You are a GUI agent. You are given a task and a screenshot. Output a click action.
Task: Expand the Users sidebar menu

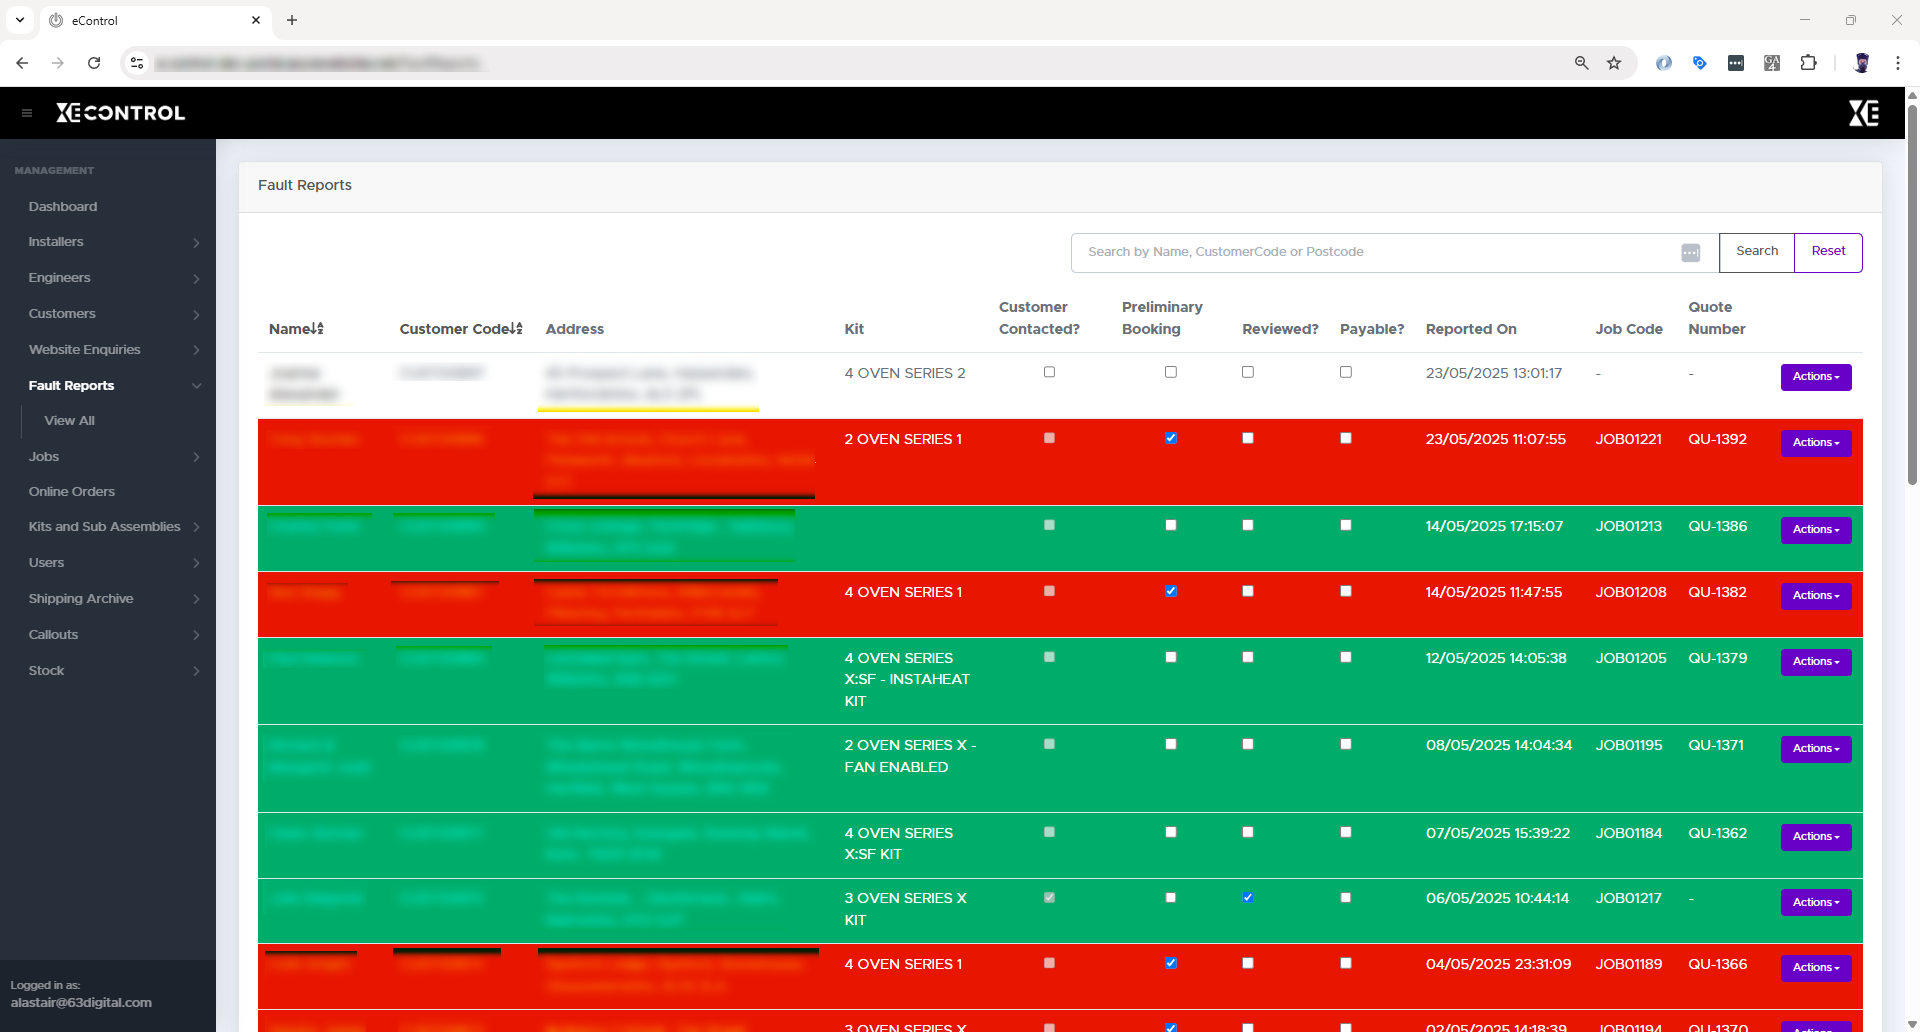tap(108, 563)
